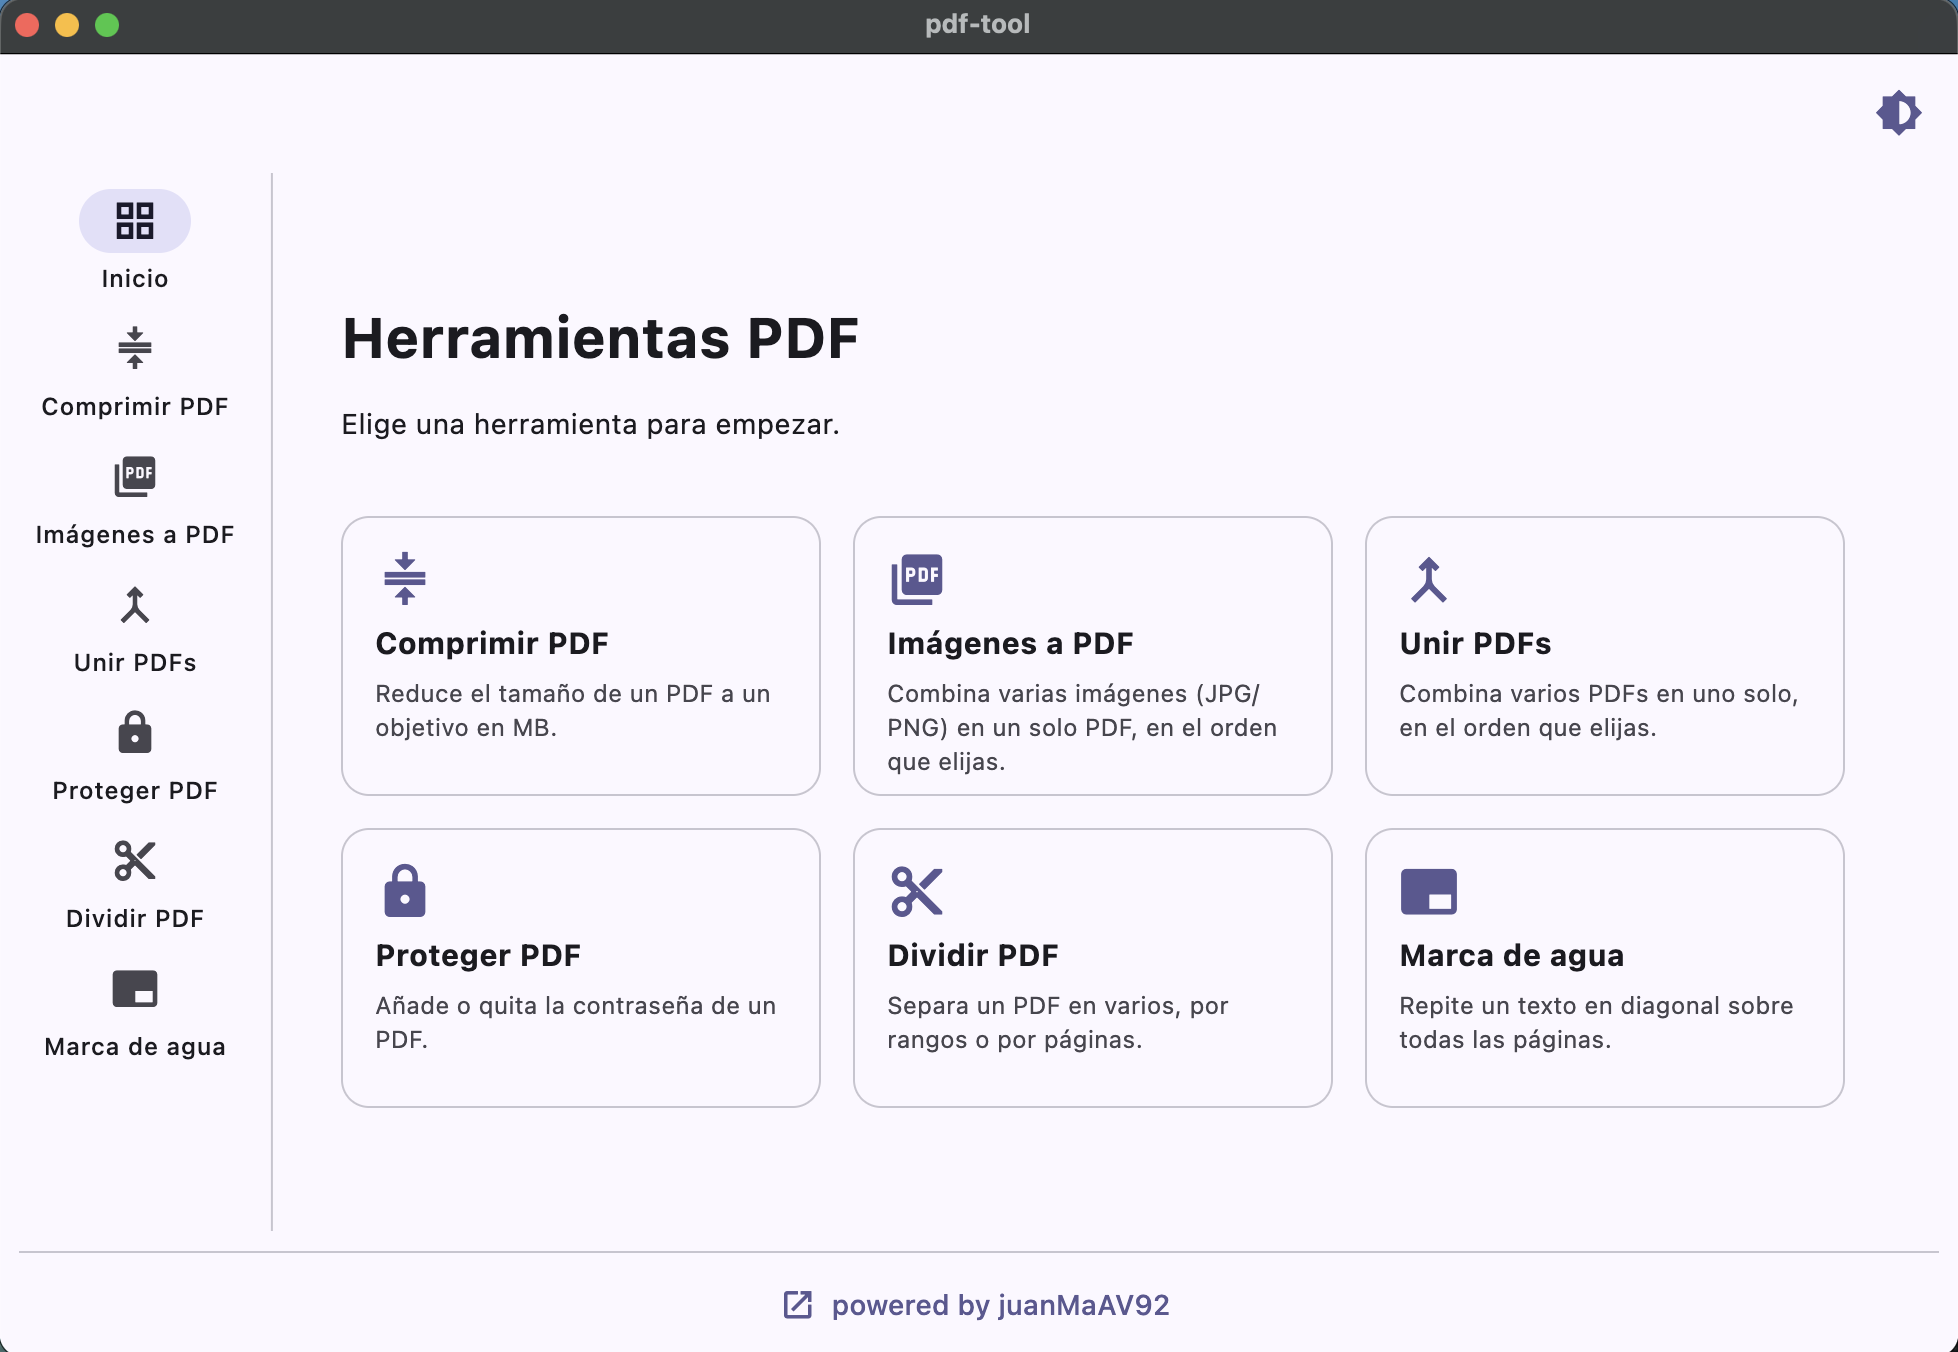
Task: Click the 'Herramientas PDF' heading
Action: [x=600, y=338]
